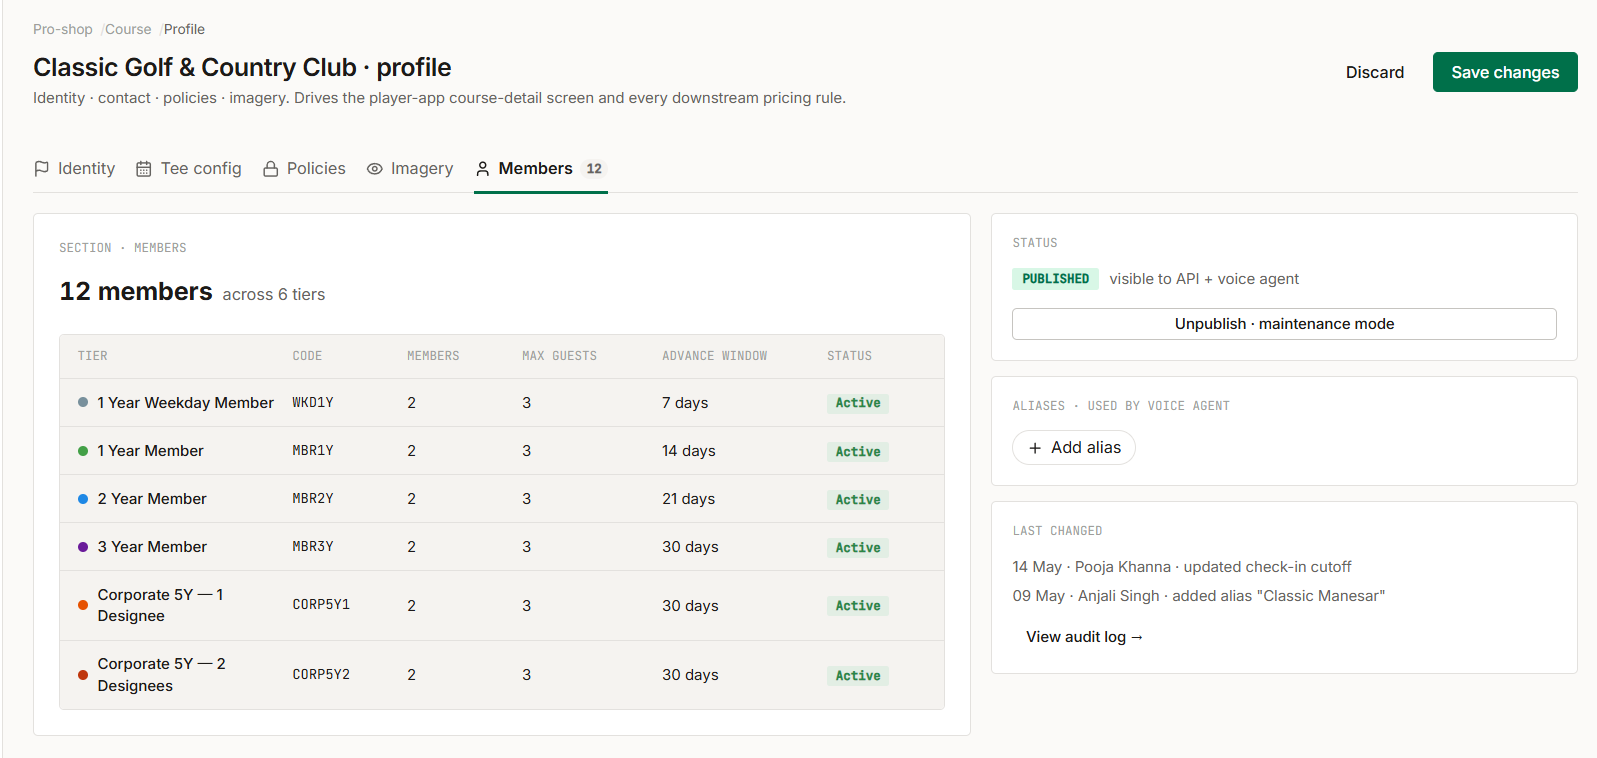Screen dimensions: 1597x758
Task: Click the red dot for Corporate 5Y — 2 Designees
Action: click(x=83, y=675)
